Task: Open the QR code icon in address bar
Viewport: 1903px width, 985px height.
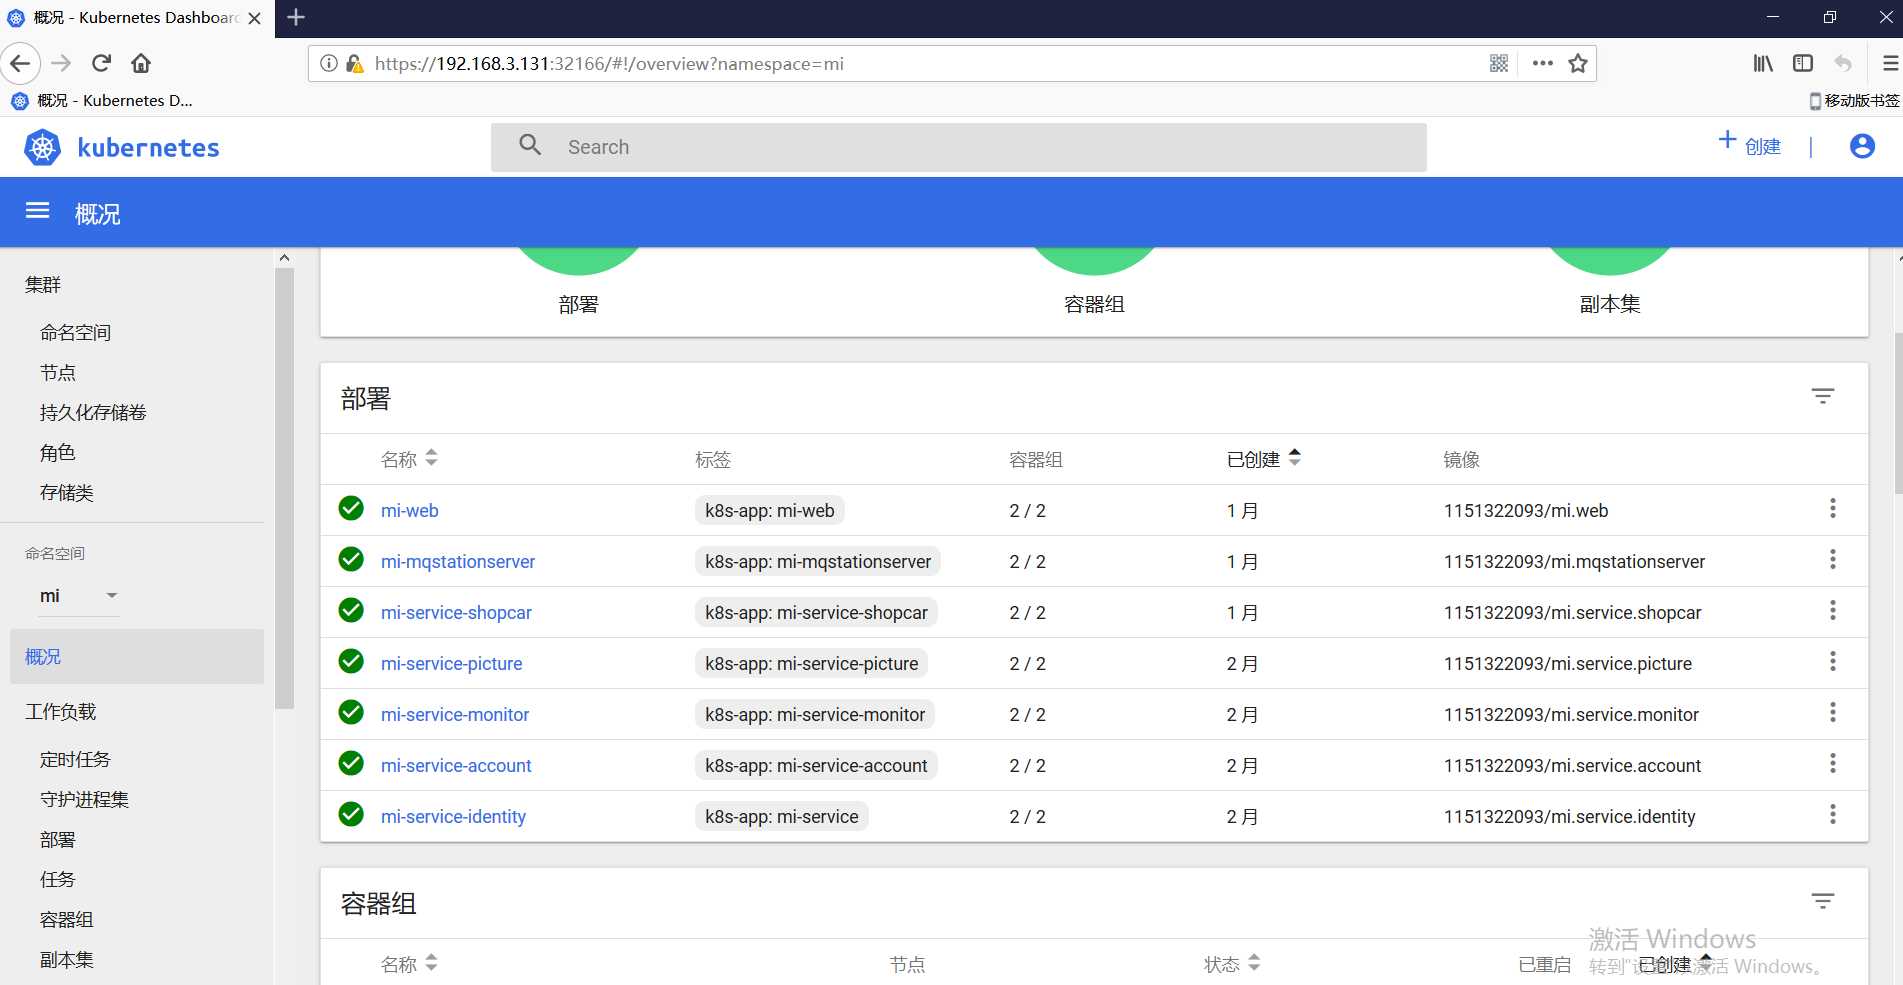Action: click(x=1499, y=63)
